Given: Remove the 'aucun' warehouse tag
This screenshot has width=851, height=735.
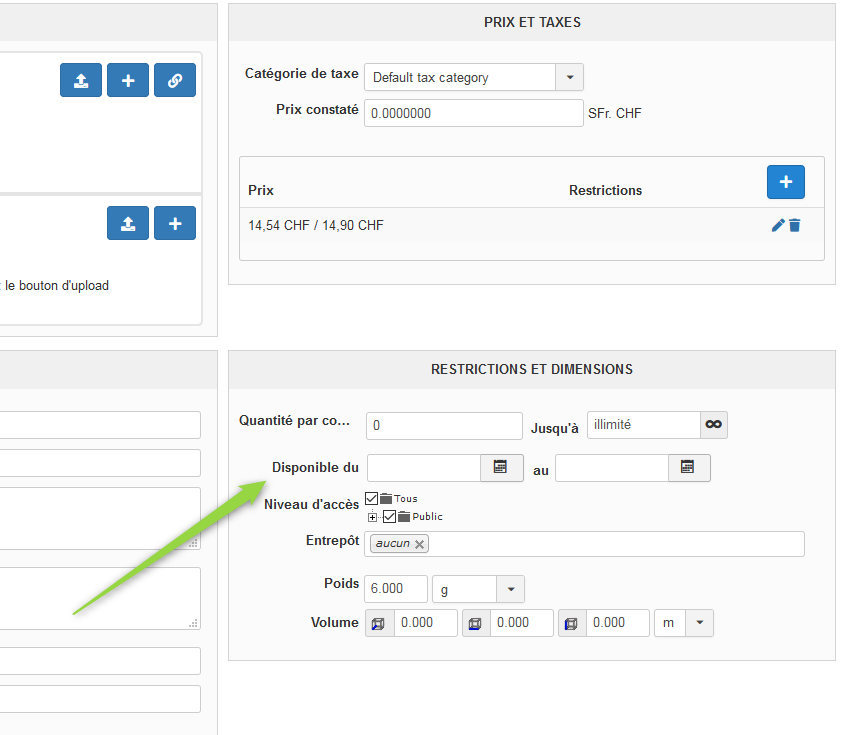Looking at the screenshot, I should [420, 544].
